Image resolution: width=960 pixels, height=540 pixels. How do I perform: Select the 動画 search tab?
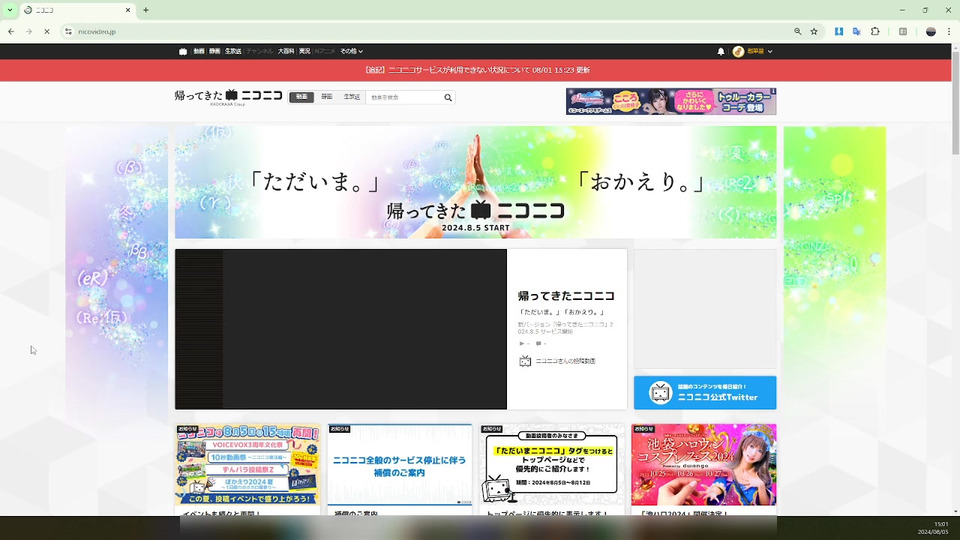coord(302,97)
